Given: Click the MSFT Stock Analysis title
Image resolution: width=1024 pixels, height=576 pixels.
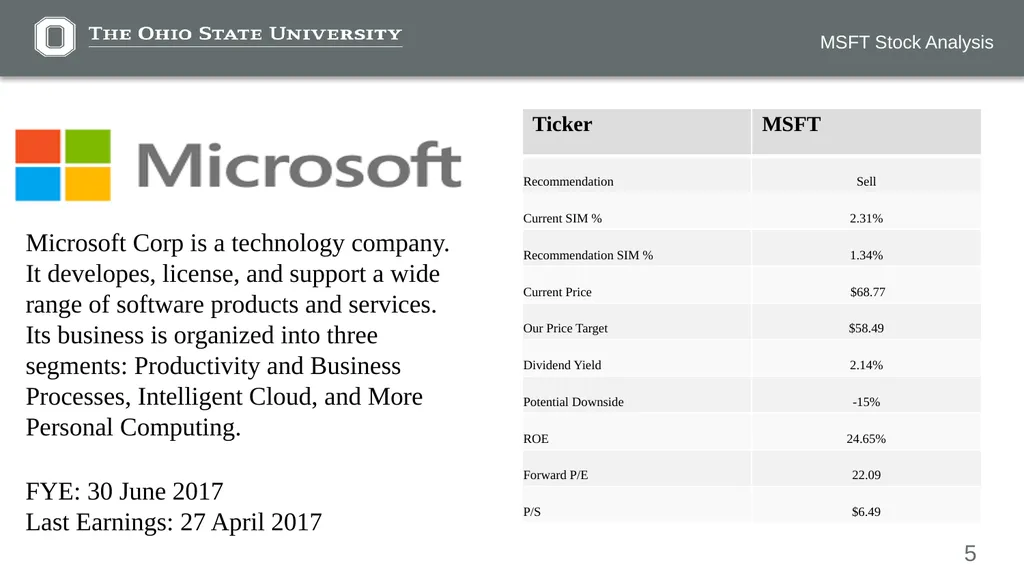Looking at the screenshot, I should tap(906, 42).
